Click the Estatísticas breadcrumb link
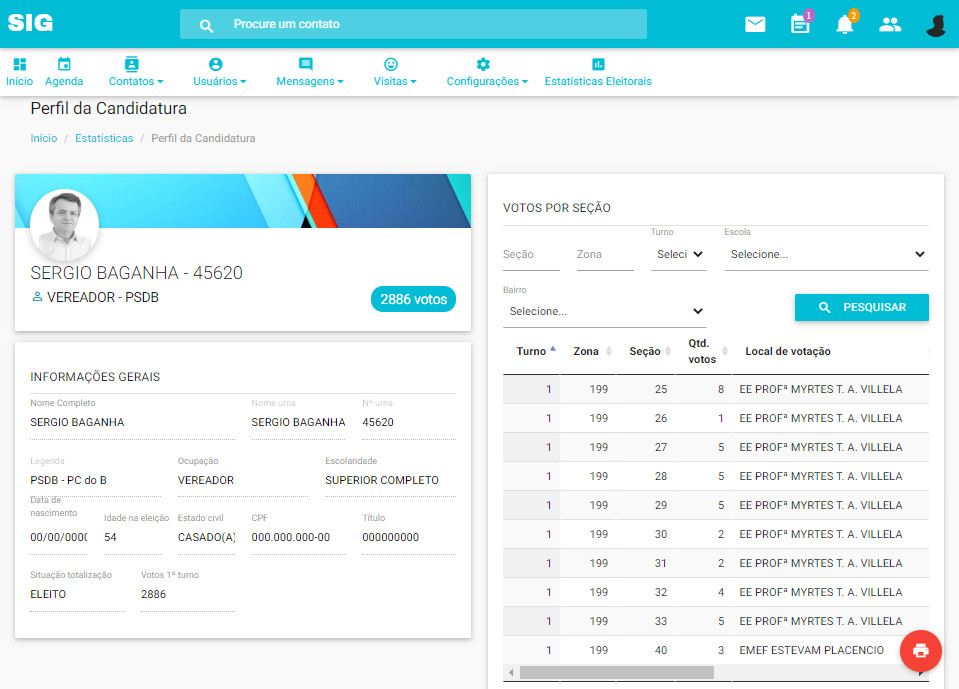Image resolution: width=959 pixels, height=689 pixels. tap(104, 138)
